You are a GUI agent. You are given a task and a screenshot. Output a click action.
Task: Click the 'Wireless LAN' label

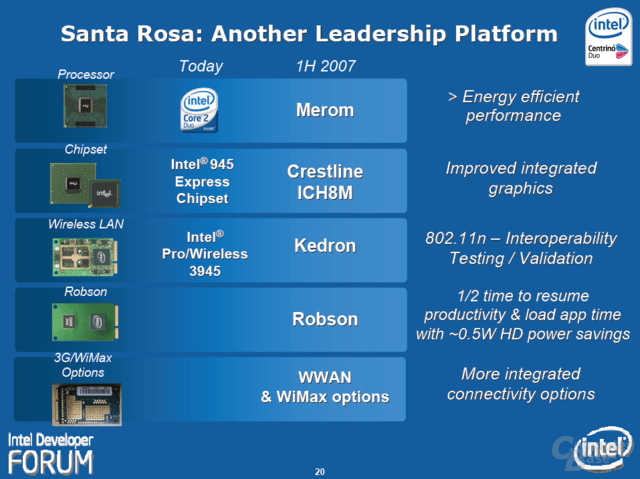[x=86, y=224]
